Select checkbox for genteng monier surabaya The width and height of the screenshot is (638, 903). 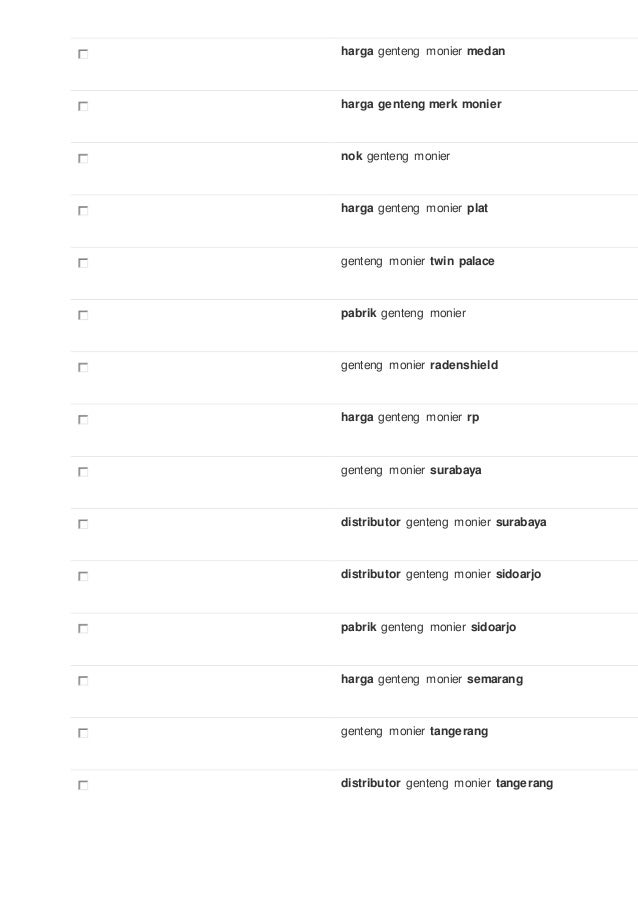83,472
